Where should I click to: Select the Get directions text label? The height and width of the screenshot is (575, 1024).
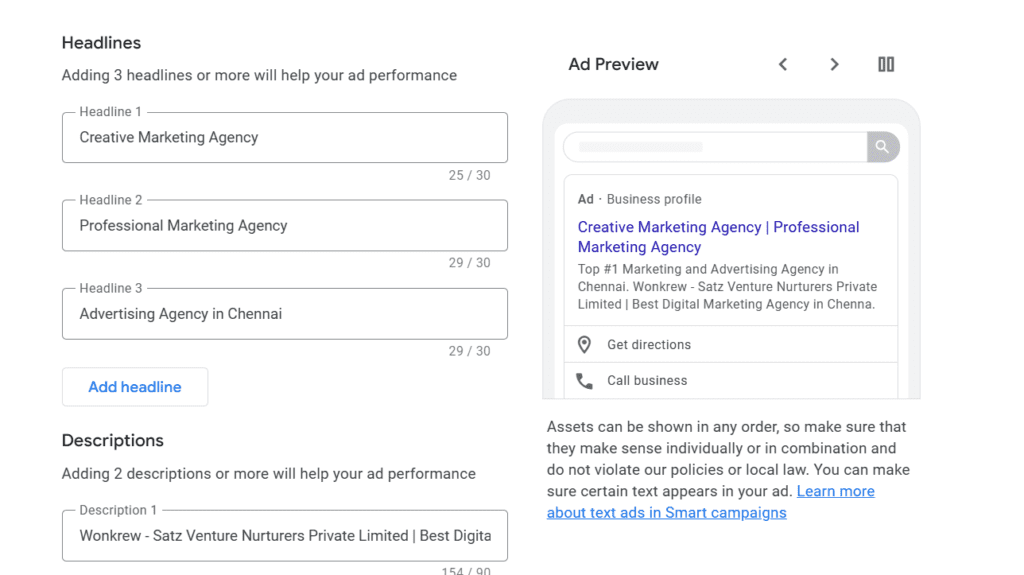pyautogui.click(x=649, y=345)
